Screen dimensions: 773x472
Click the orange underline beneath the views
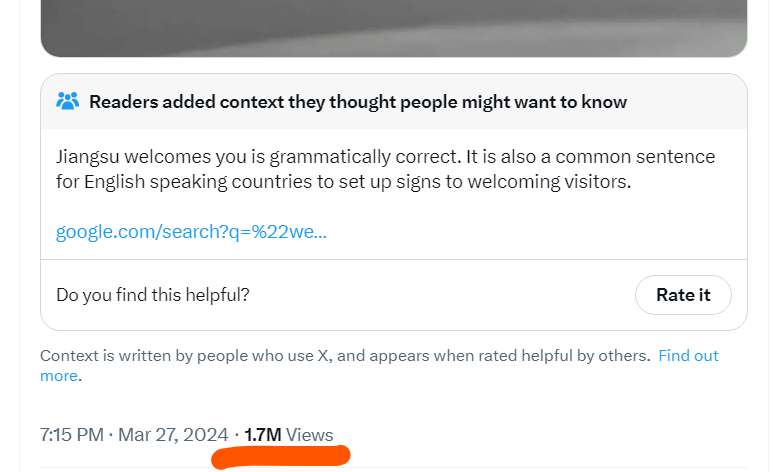pyautogui.click(x=280, y=458)
